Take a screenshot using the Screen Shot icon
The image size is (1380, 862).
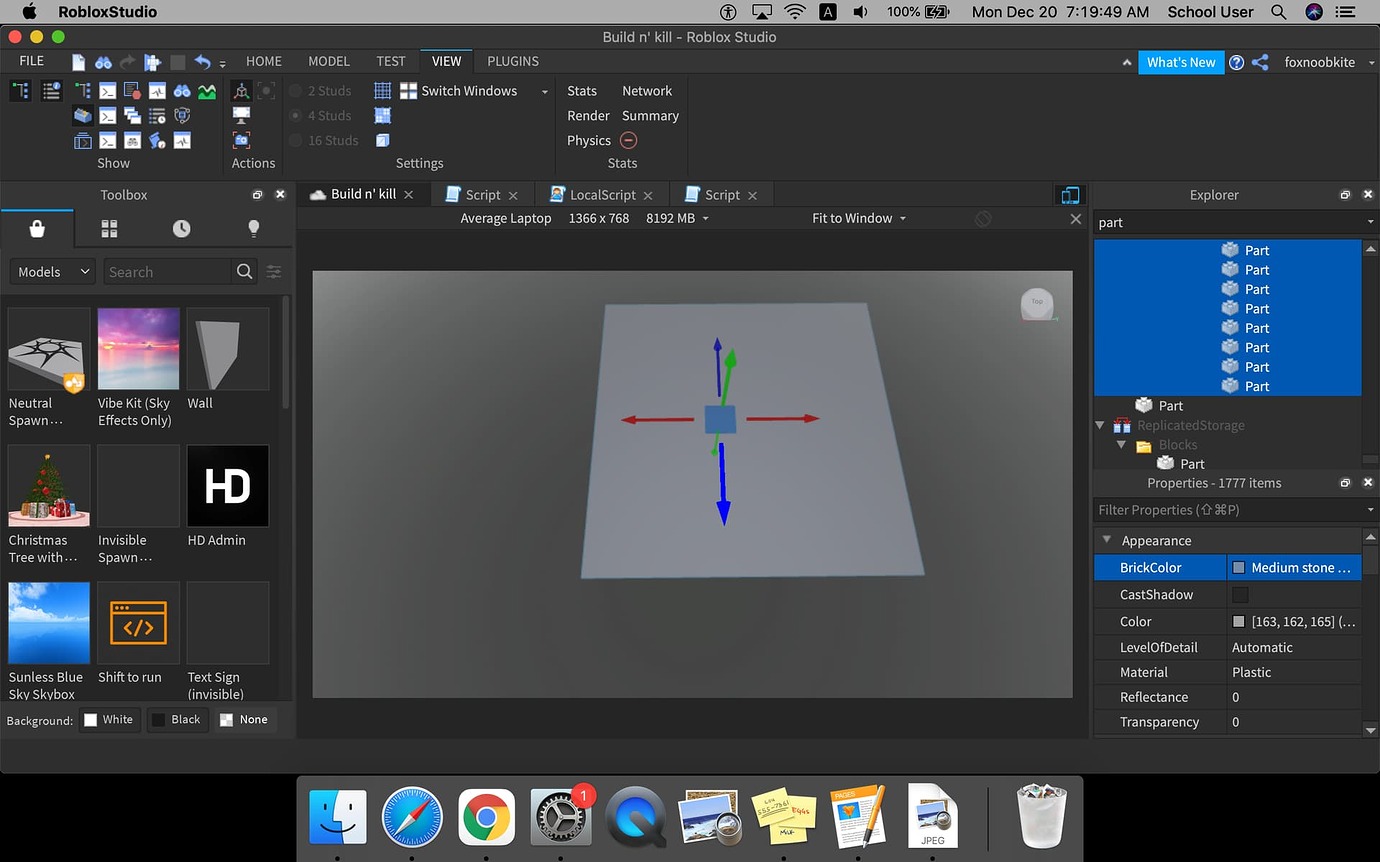coord(241,140)
